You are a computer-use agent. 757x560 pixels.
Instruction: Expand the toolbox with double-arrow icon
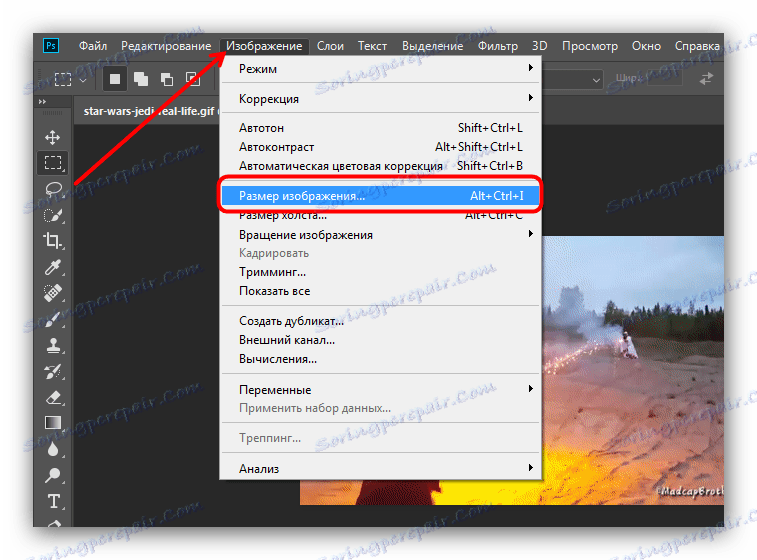coord(42,101)
